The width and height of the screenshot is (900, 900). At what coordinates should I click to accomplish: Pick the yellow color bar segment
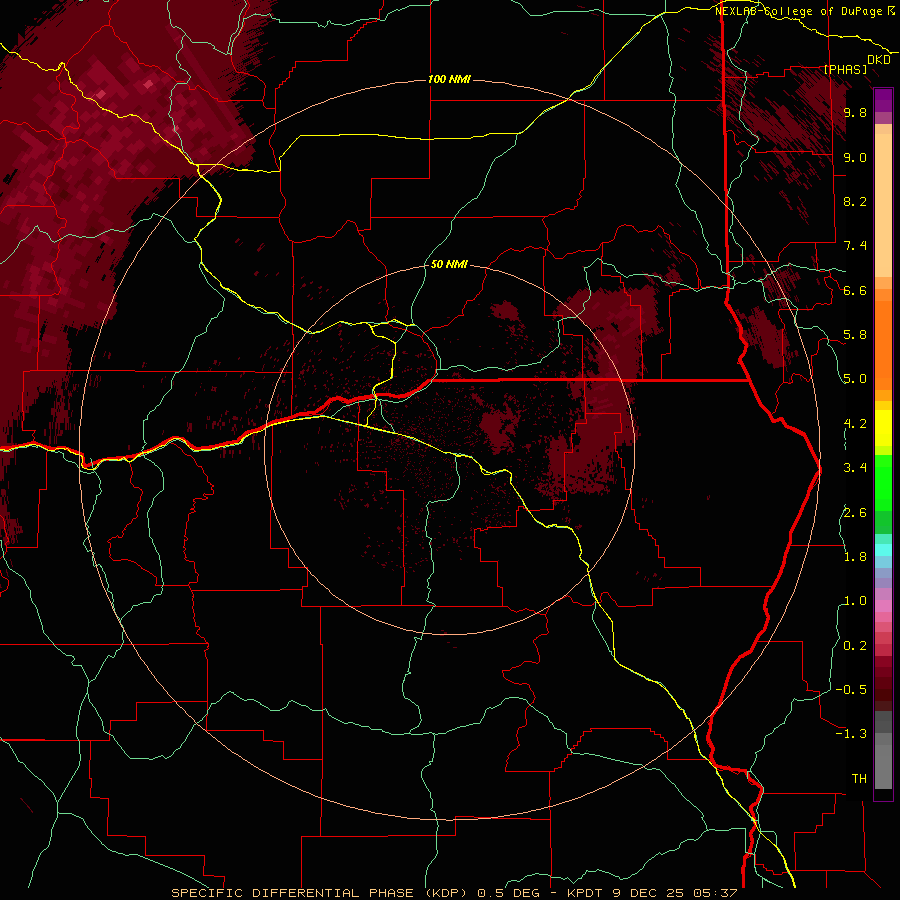[x=883, y=428]
